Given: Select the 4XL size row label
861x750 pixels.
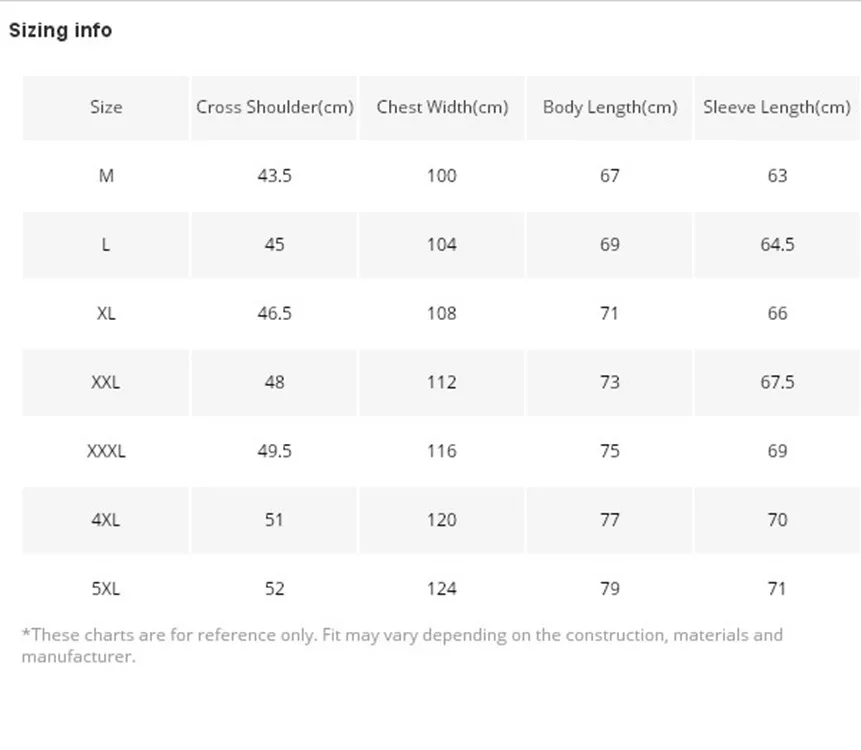Looking at the screenshot, I should (x=106, y=520).
